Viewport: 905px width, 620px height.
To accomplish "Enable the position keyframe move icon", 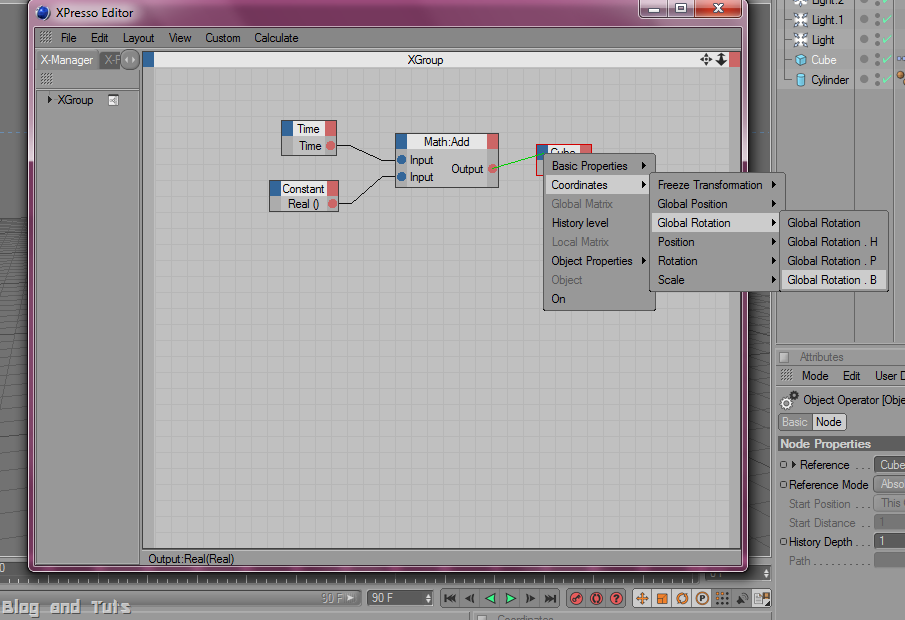I will (641, 599).
